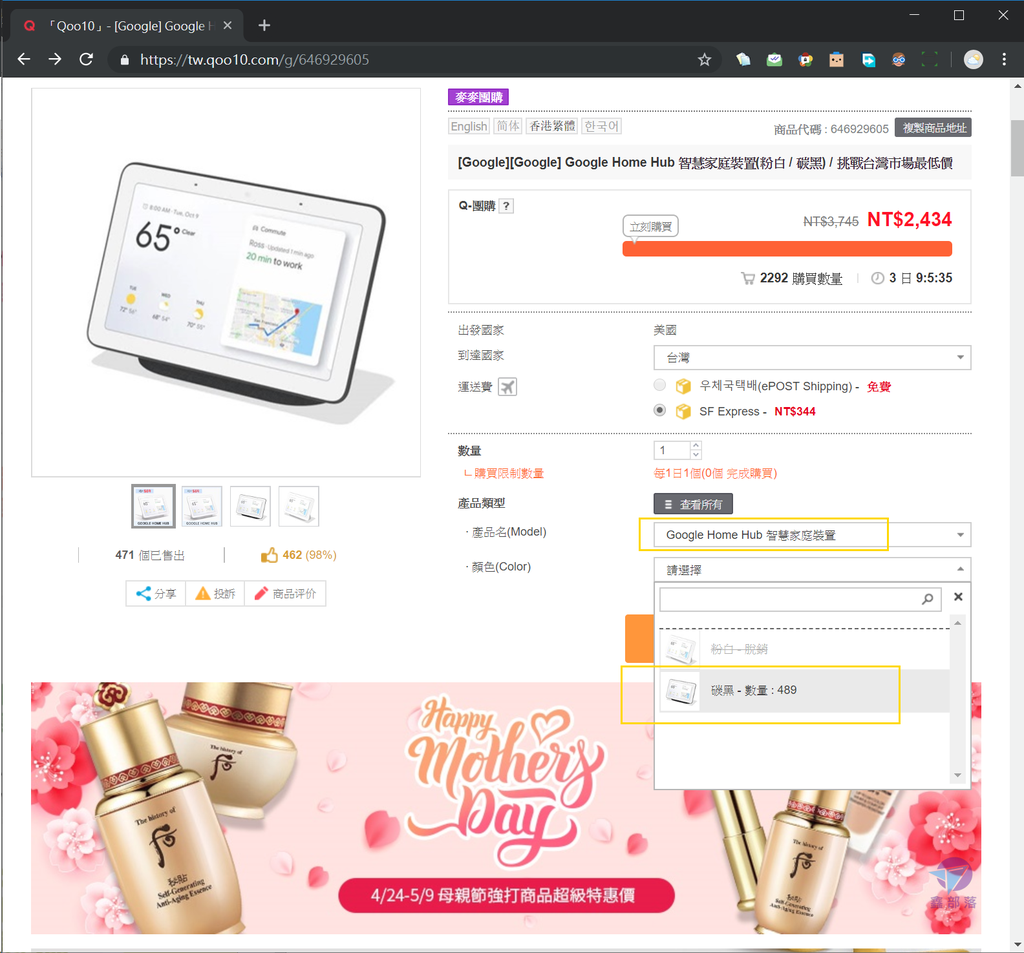Screen dimensions: 1024x953
Task: Click the 商品評價 pencil review button
Action: coord(285,593)
